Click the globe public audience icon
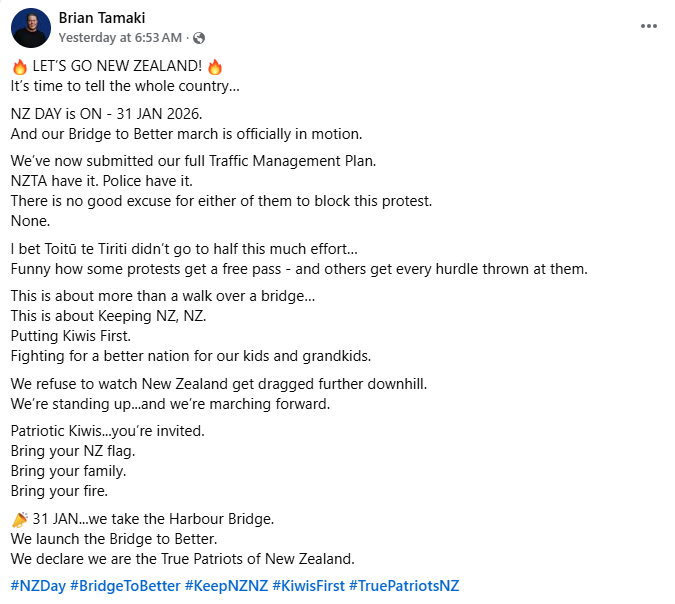Image resolution: width=675 pixels, height=604 pixels. [x=199, y=38]
